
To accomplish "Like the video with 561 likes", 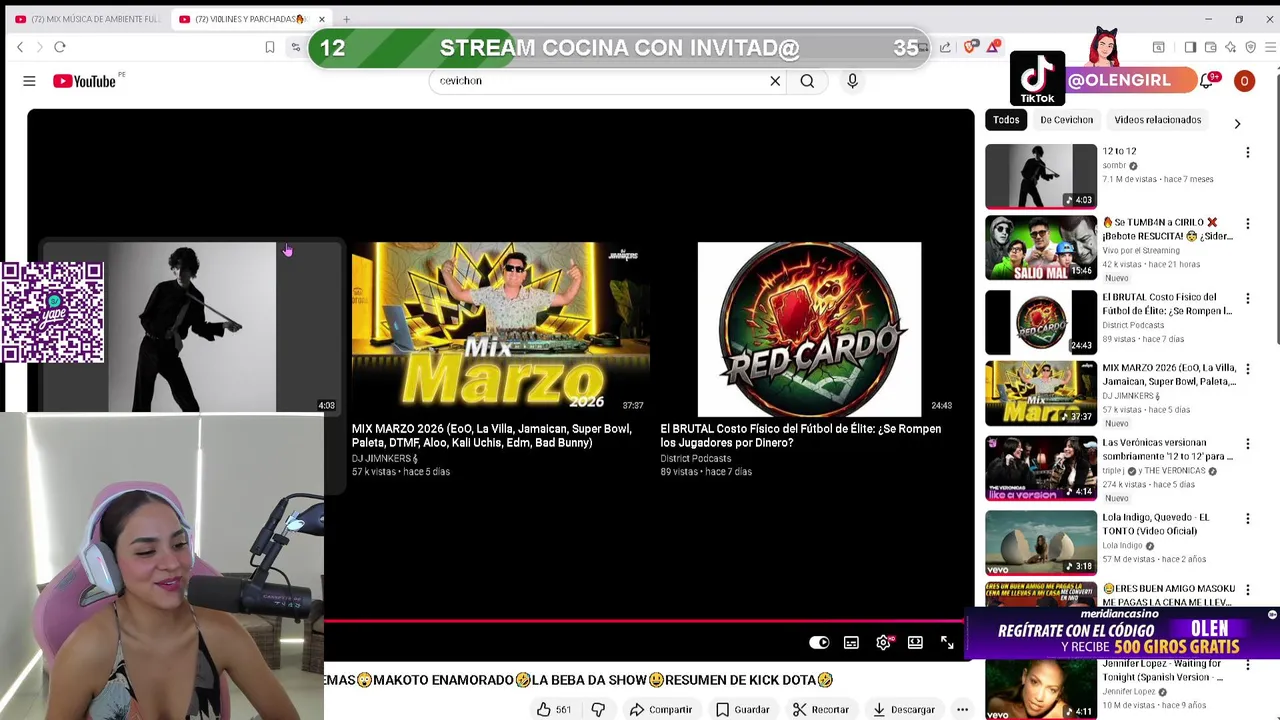I will point(553,709).
